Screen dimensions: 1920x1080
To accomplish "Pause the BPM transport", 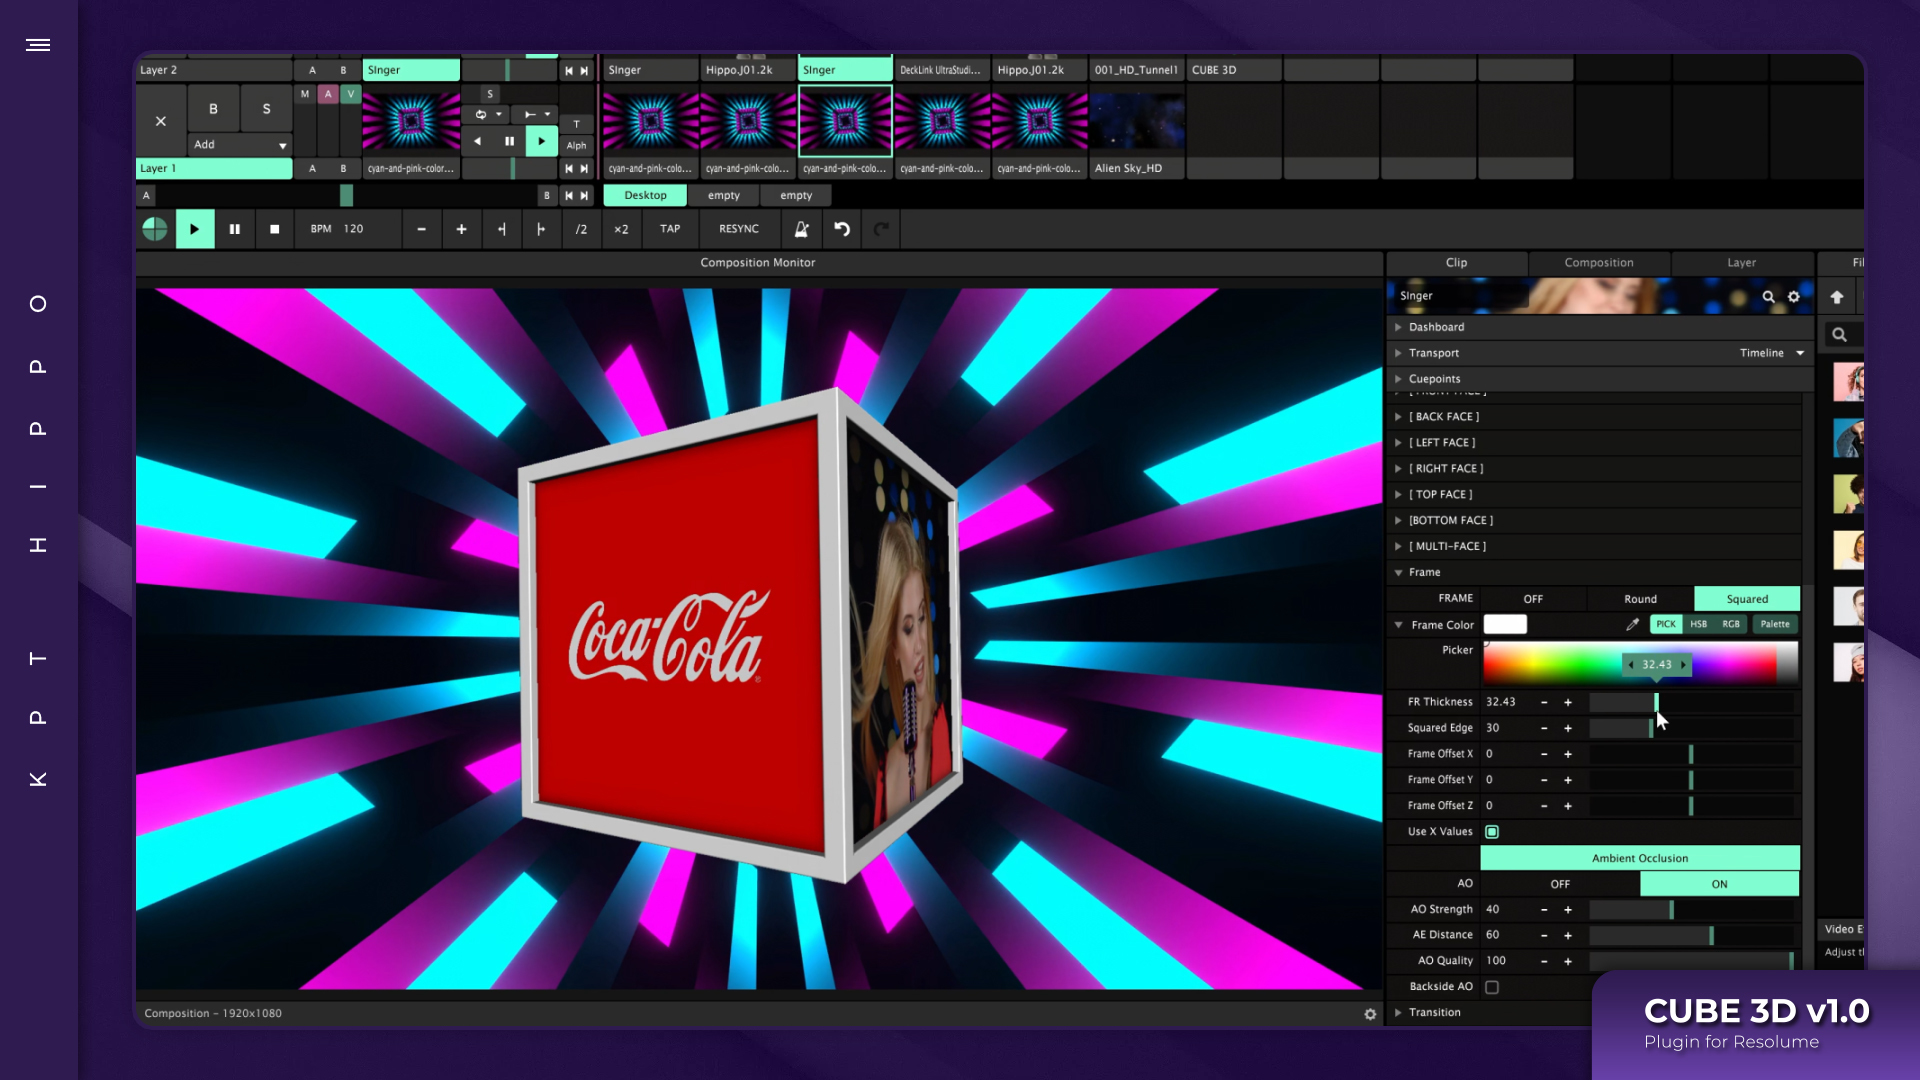I will [x=235, y=229].
